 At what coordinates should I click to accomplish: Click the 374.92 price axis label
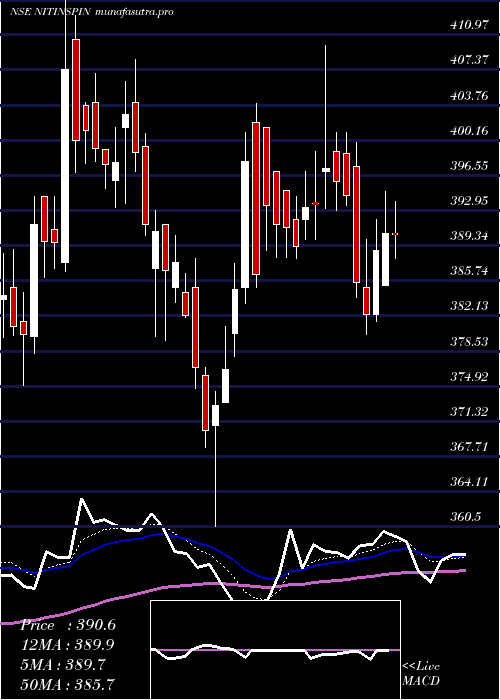click(469, 376)
